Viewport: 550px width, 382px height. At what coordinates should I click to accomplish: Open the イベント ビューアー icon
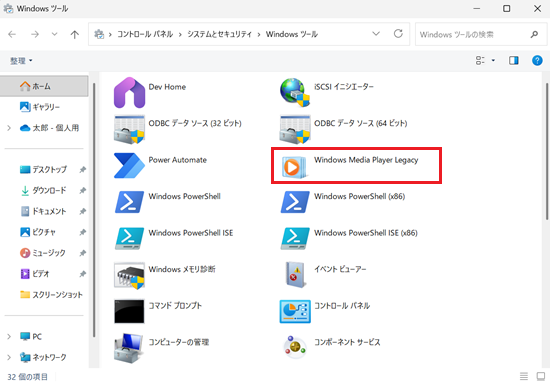tap(295, 275)
